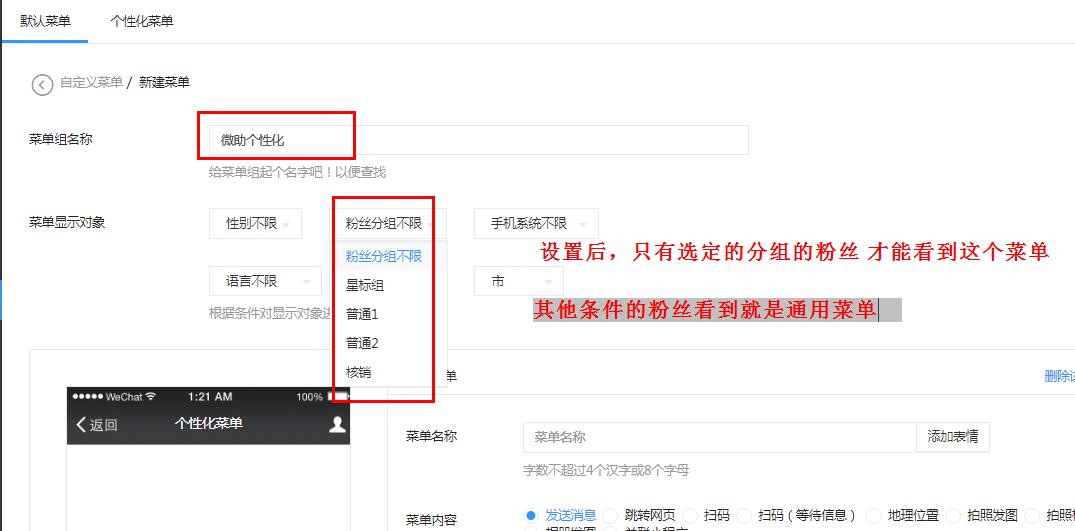Click the 菜单名称 input field
This screenshot has height=531, width=1075.
719,437
